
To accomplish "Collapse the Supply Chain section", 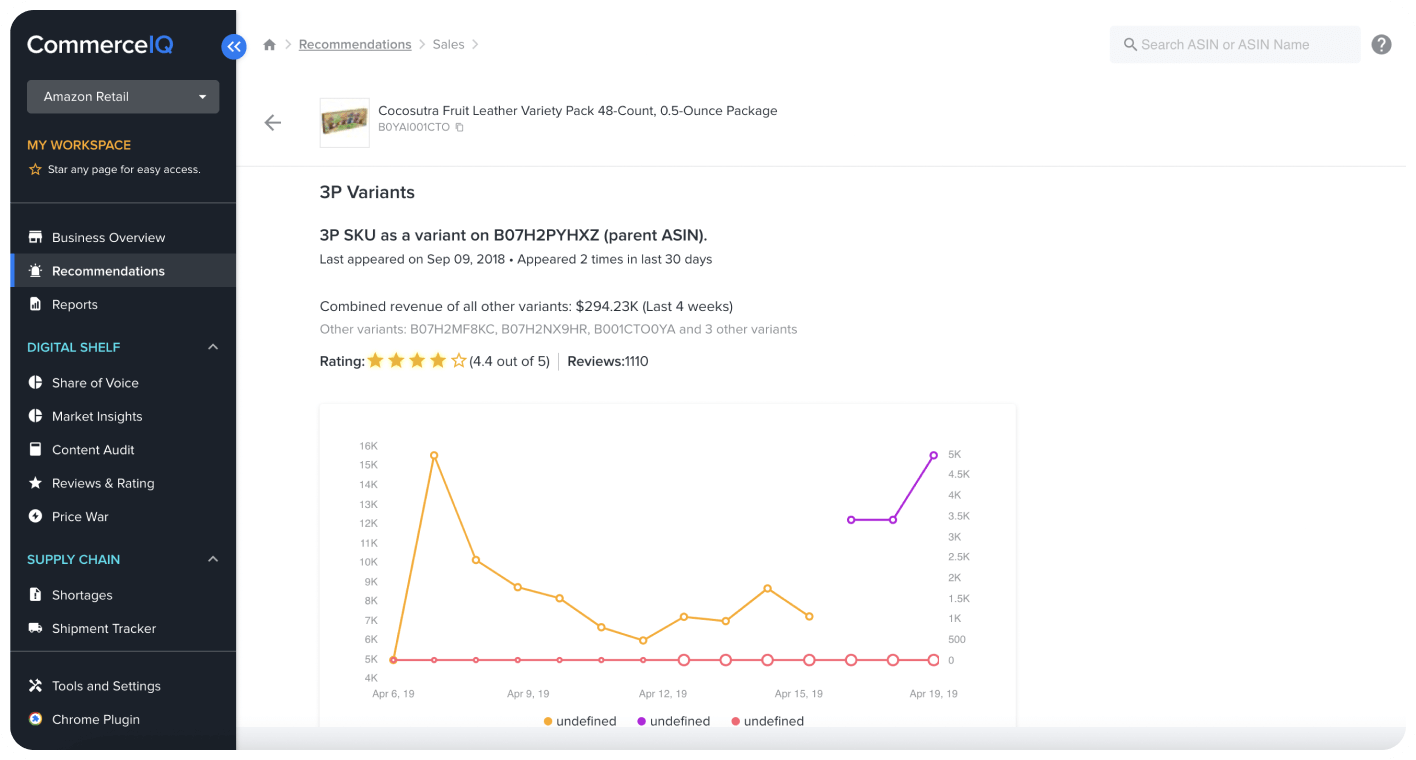I will [x=212, y=560].
